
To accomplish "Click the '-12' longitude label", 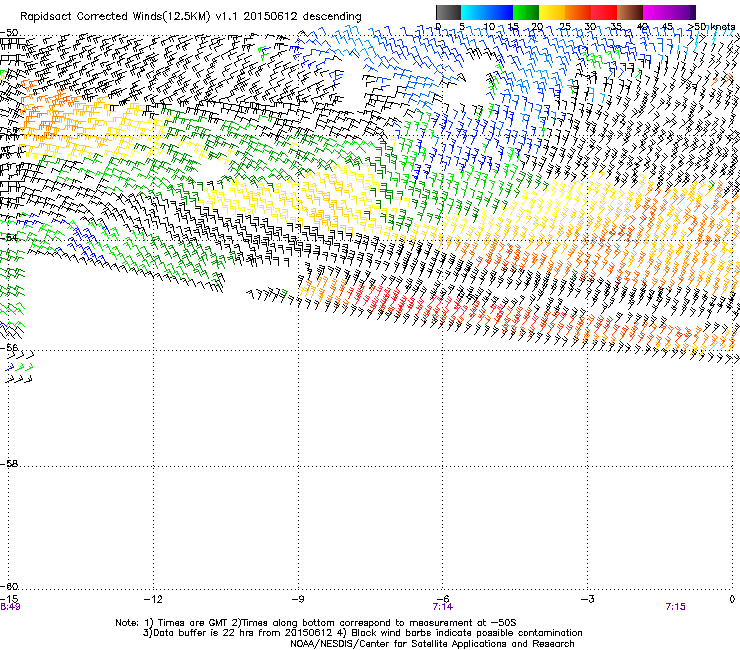I will pos(153,599).
